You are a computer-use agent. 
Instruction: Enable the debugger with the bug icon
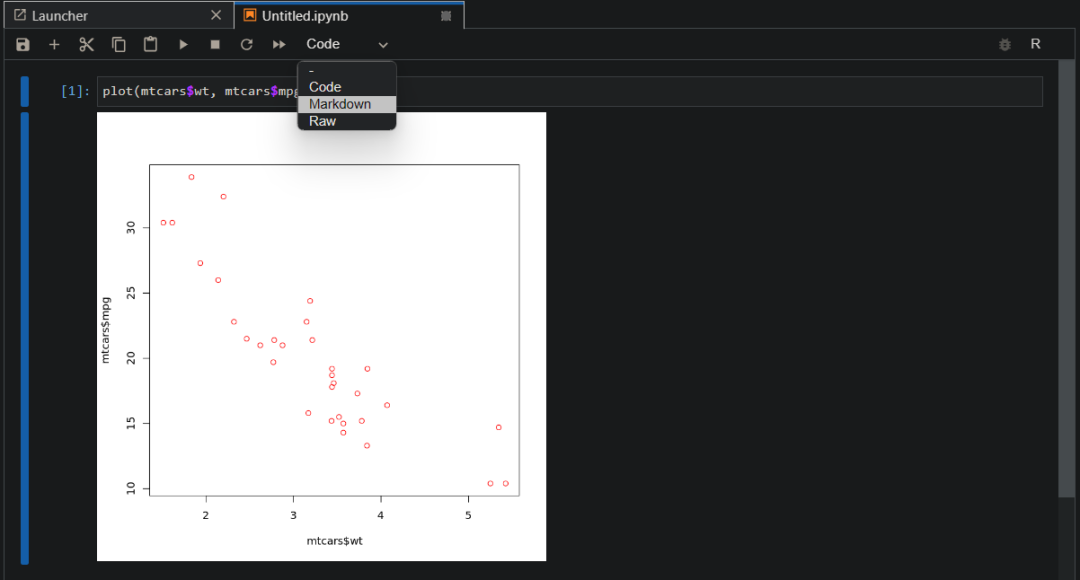pos(1005,45)
